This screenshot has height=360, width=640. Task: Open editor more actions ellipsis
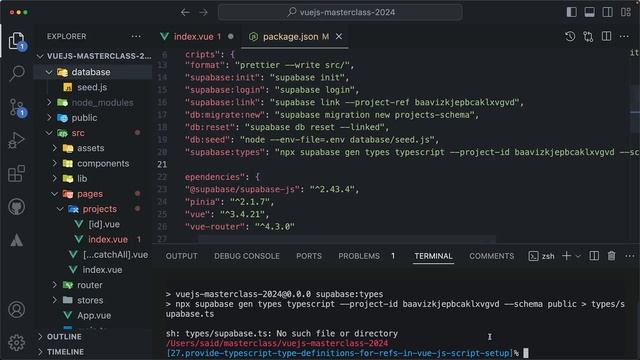(624, 37)
